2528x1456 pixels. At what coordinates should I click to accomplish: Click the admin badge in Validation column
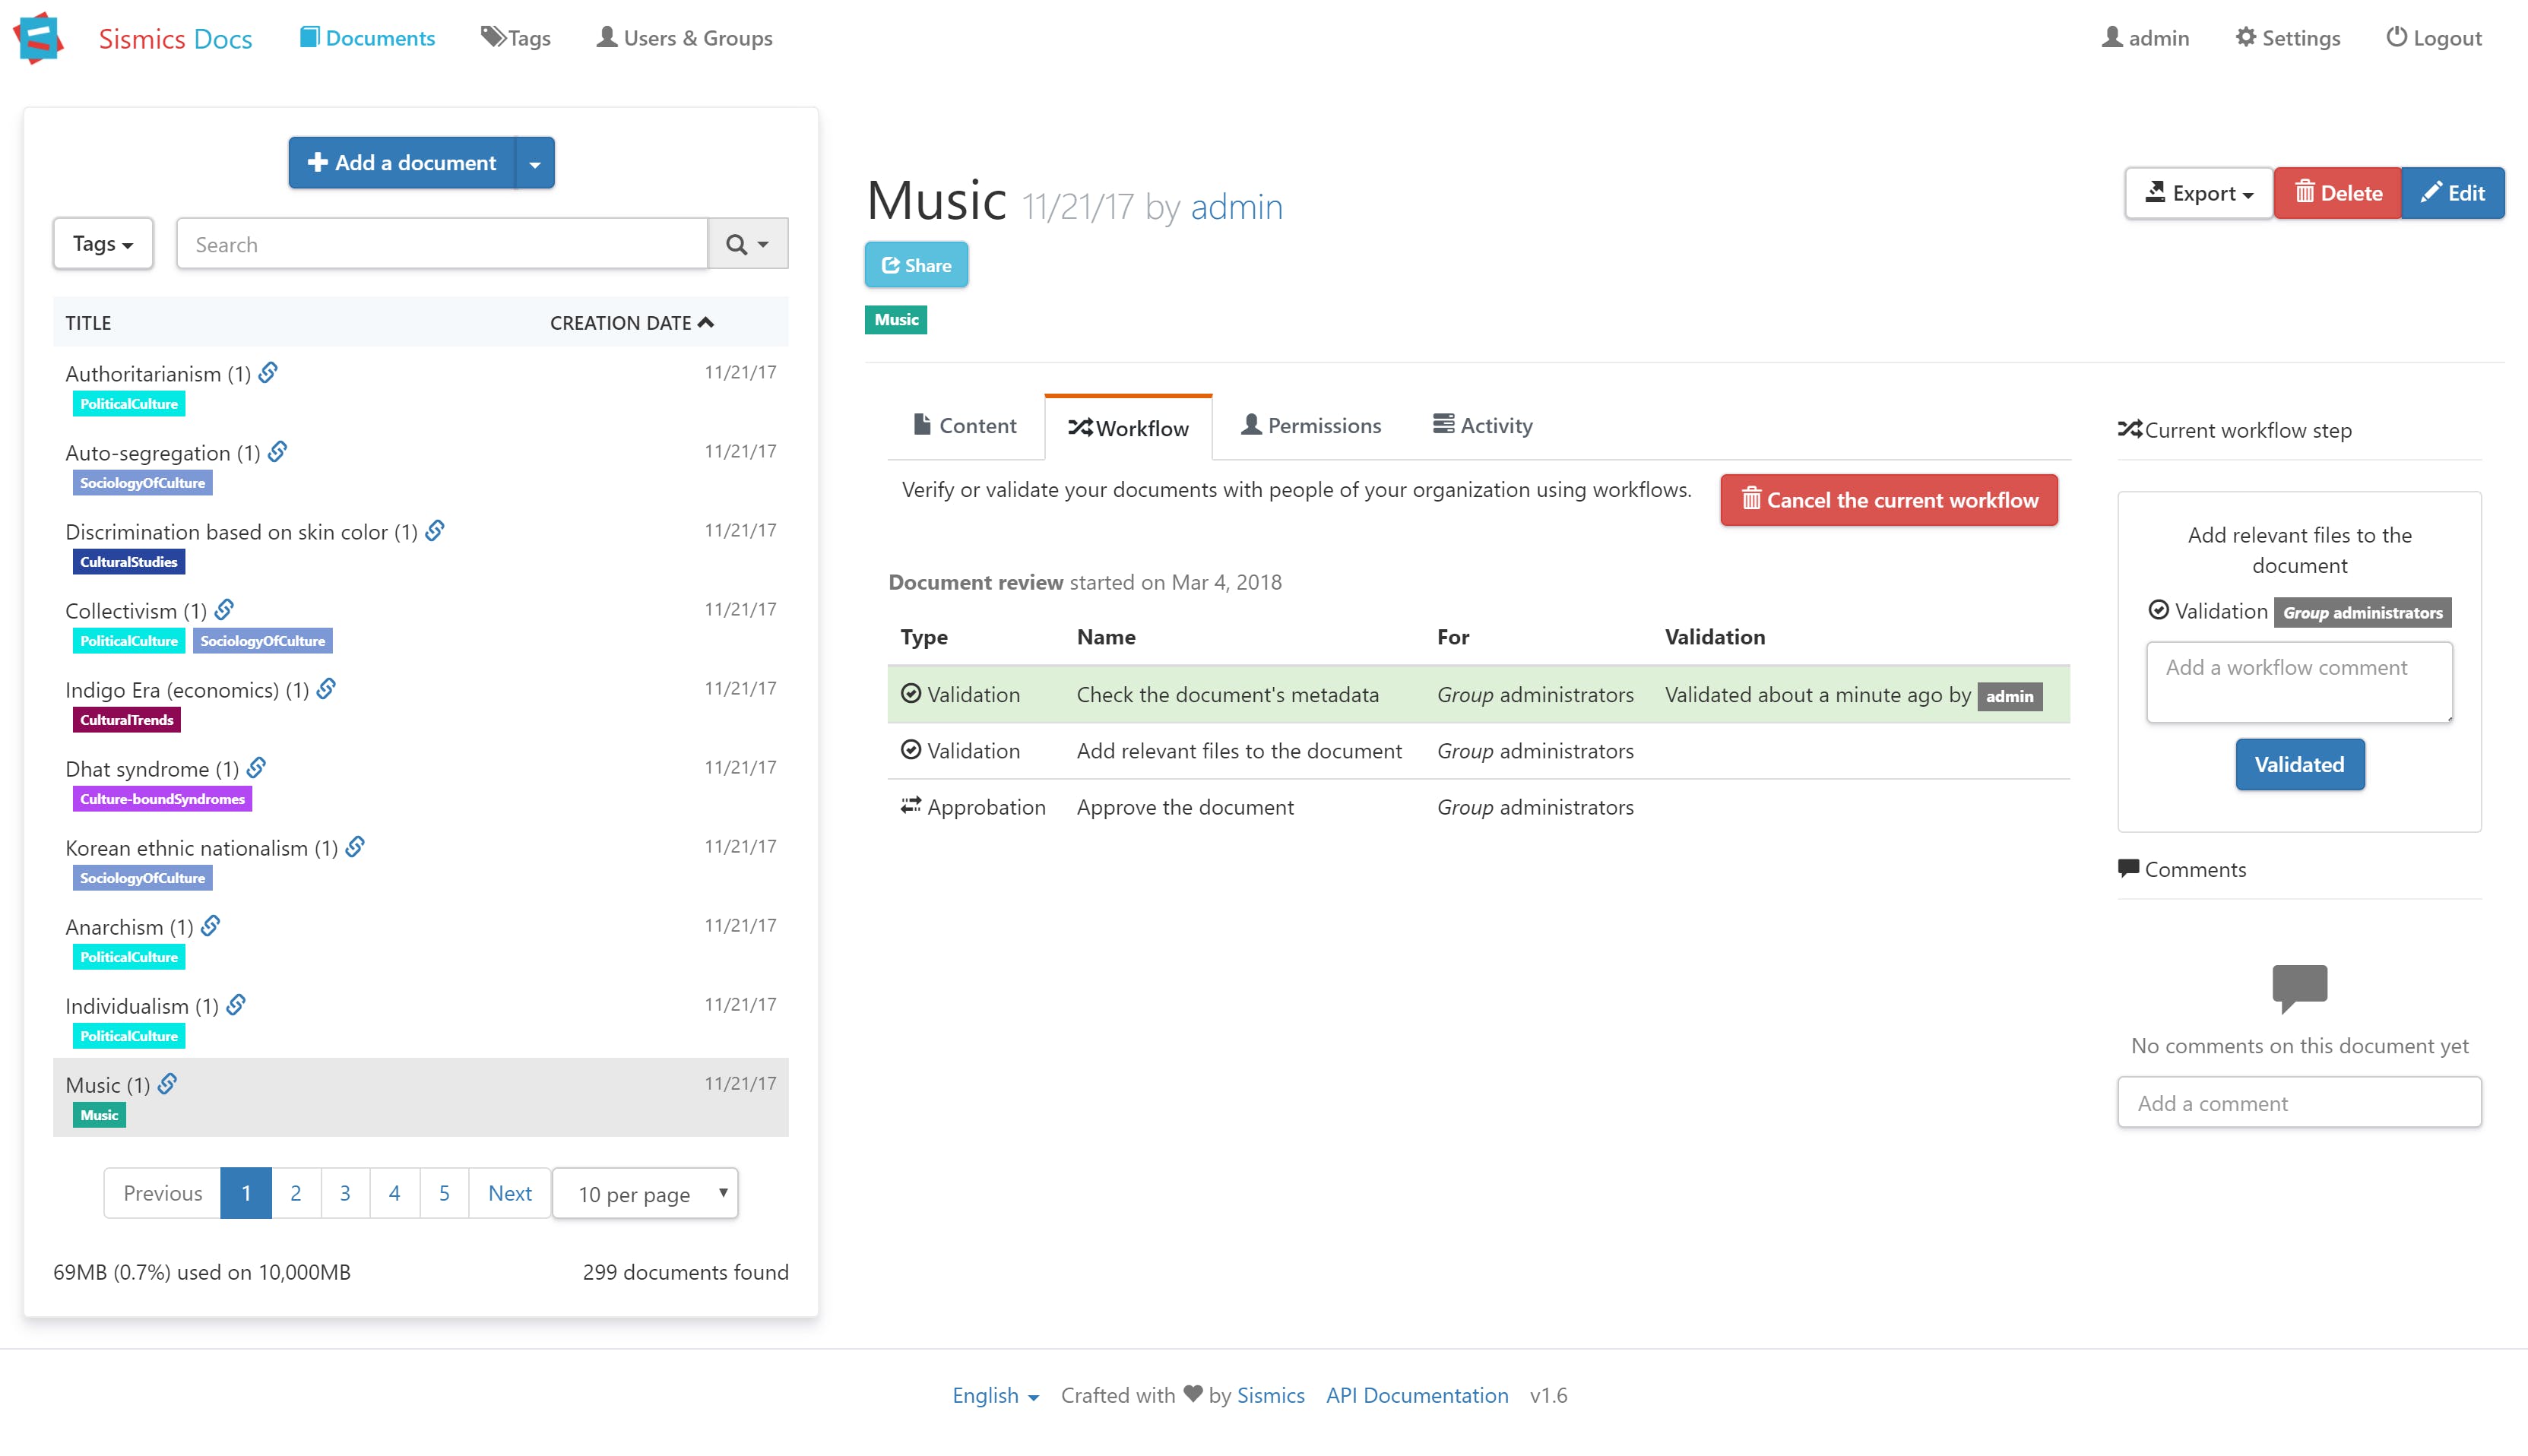(2009, 697)
